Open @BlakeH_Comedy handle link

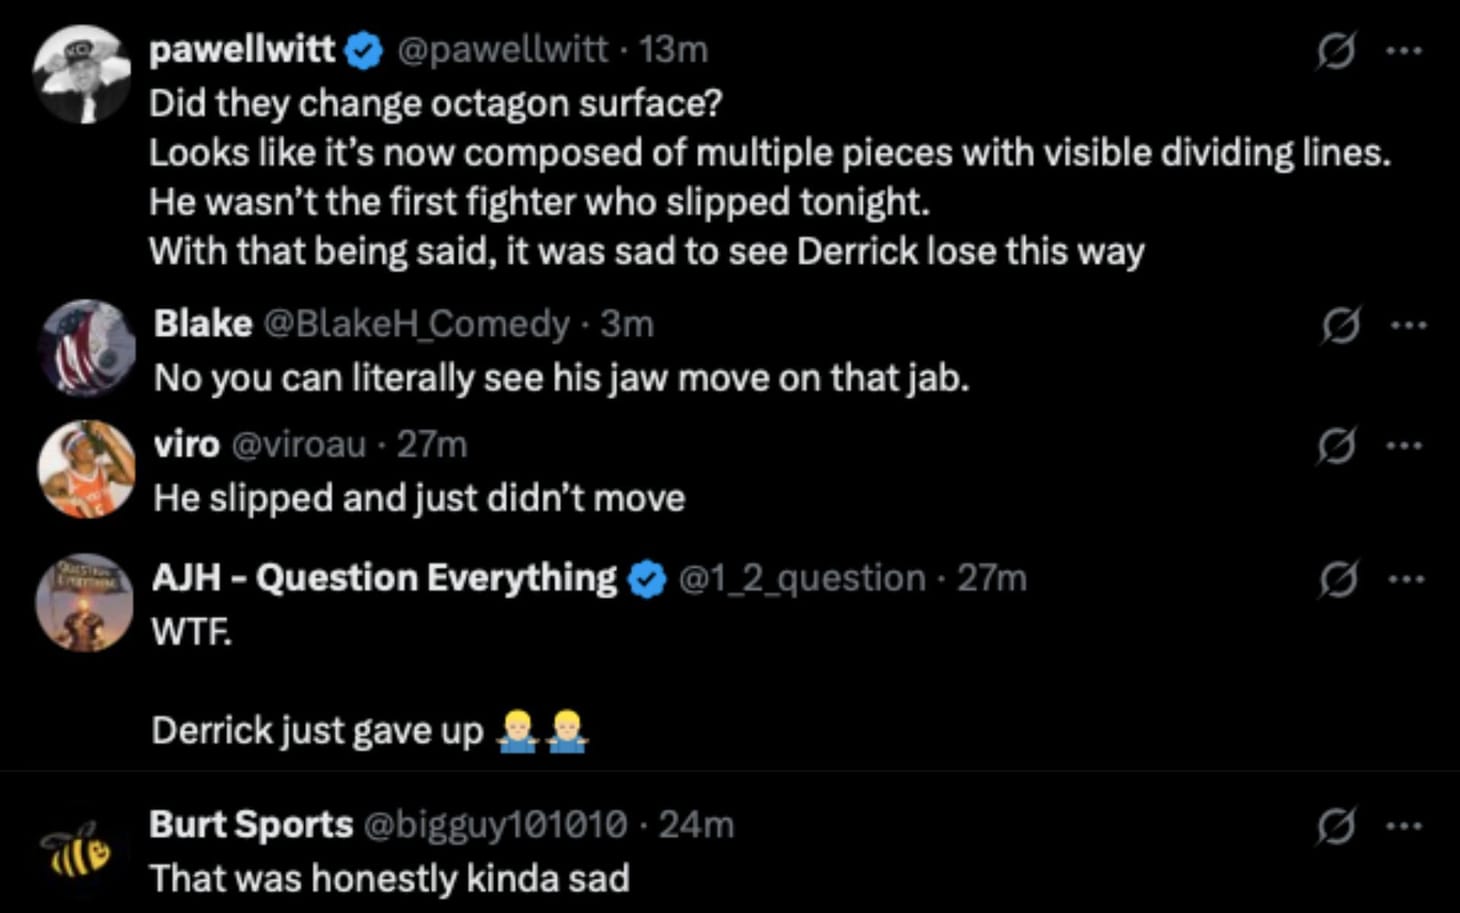[x=415, y=324]
